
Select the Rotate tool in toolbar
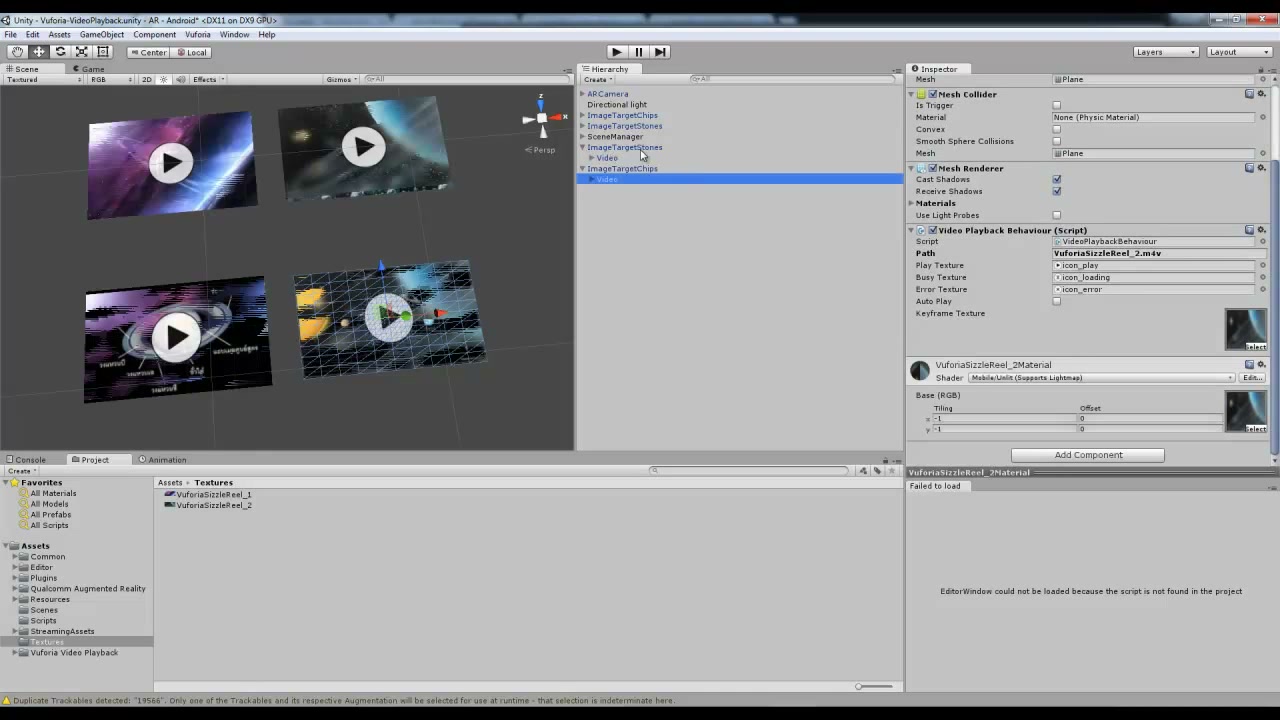click(x=60, y=52)
